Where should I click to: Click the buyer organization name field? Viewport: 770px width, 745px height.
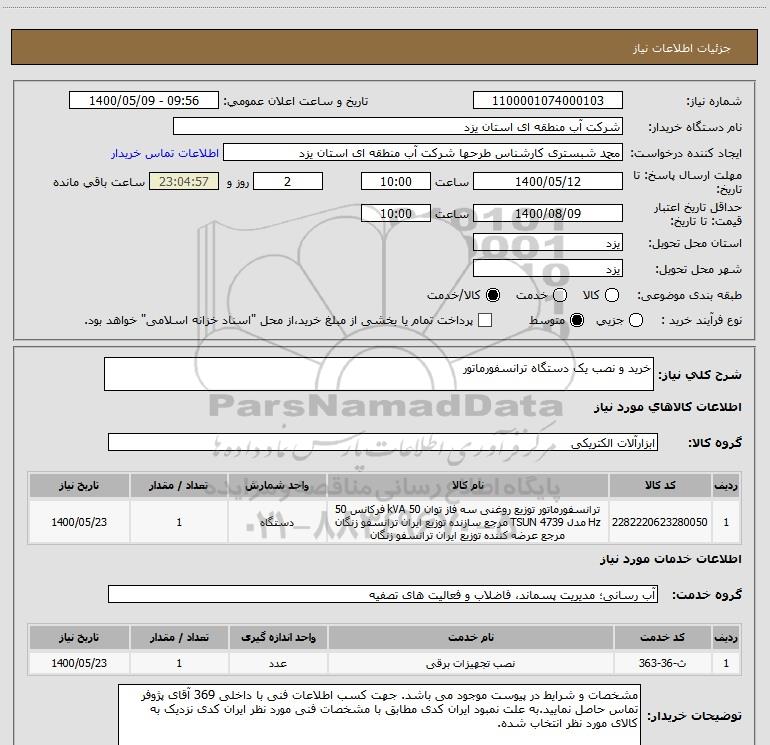click(398, 127)
